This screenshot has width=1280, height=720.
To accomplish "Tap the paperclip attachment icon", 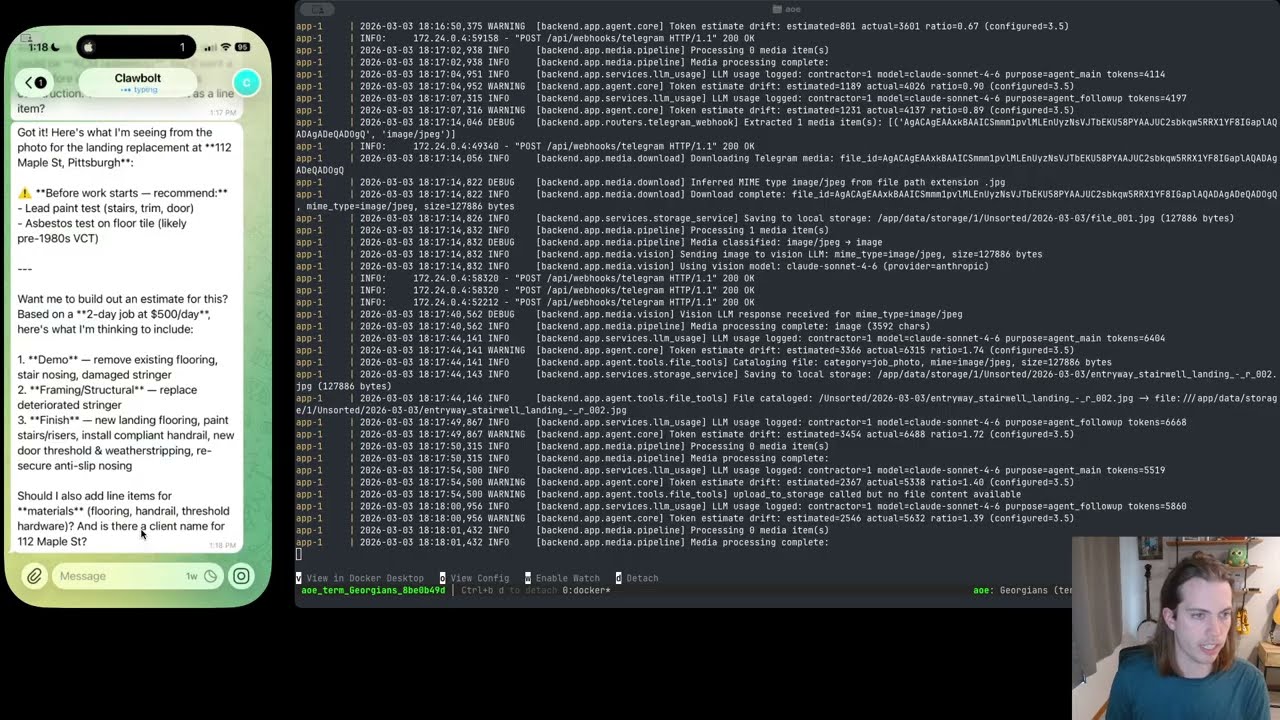I will tap(34, 576).
